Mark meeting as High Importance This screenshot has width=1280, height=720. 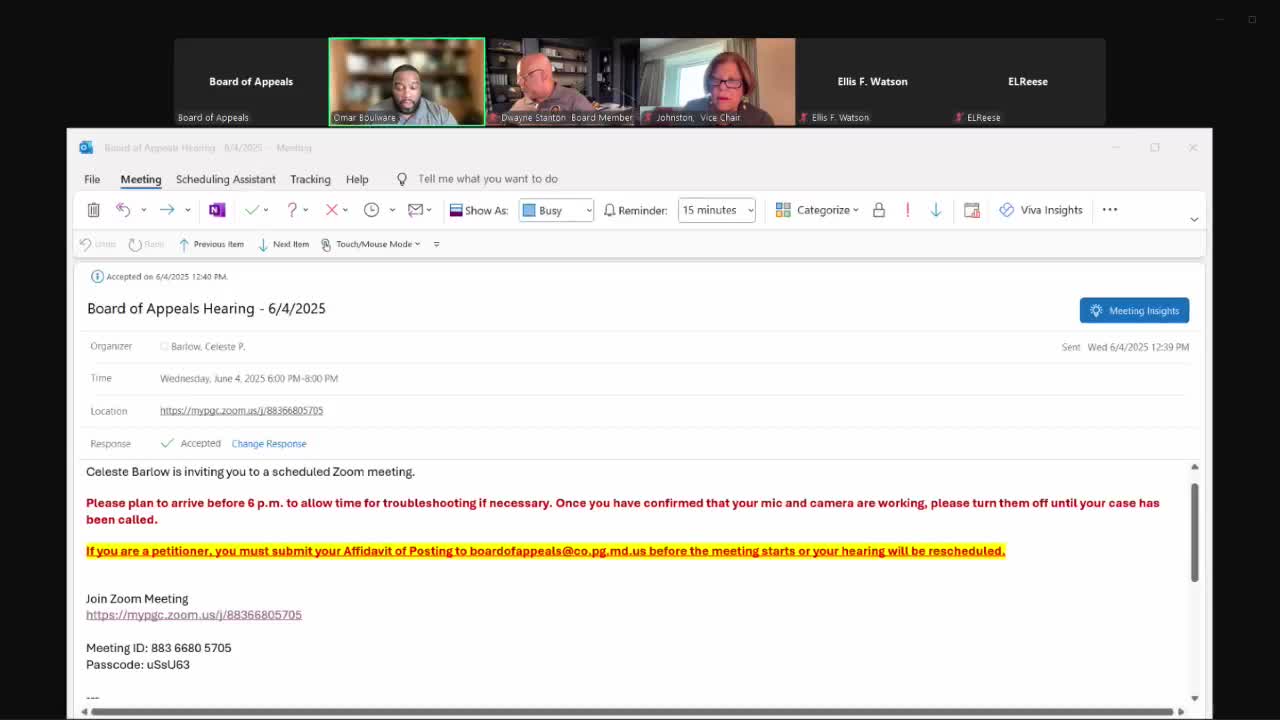[907, 210]
